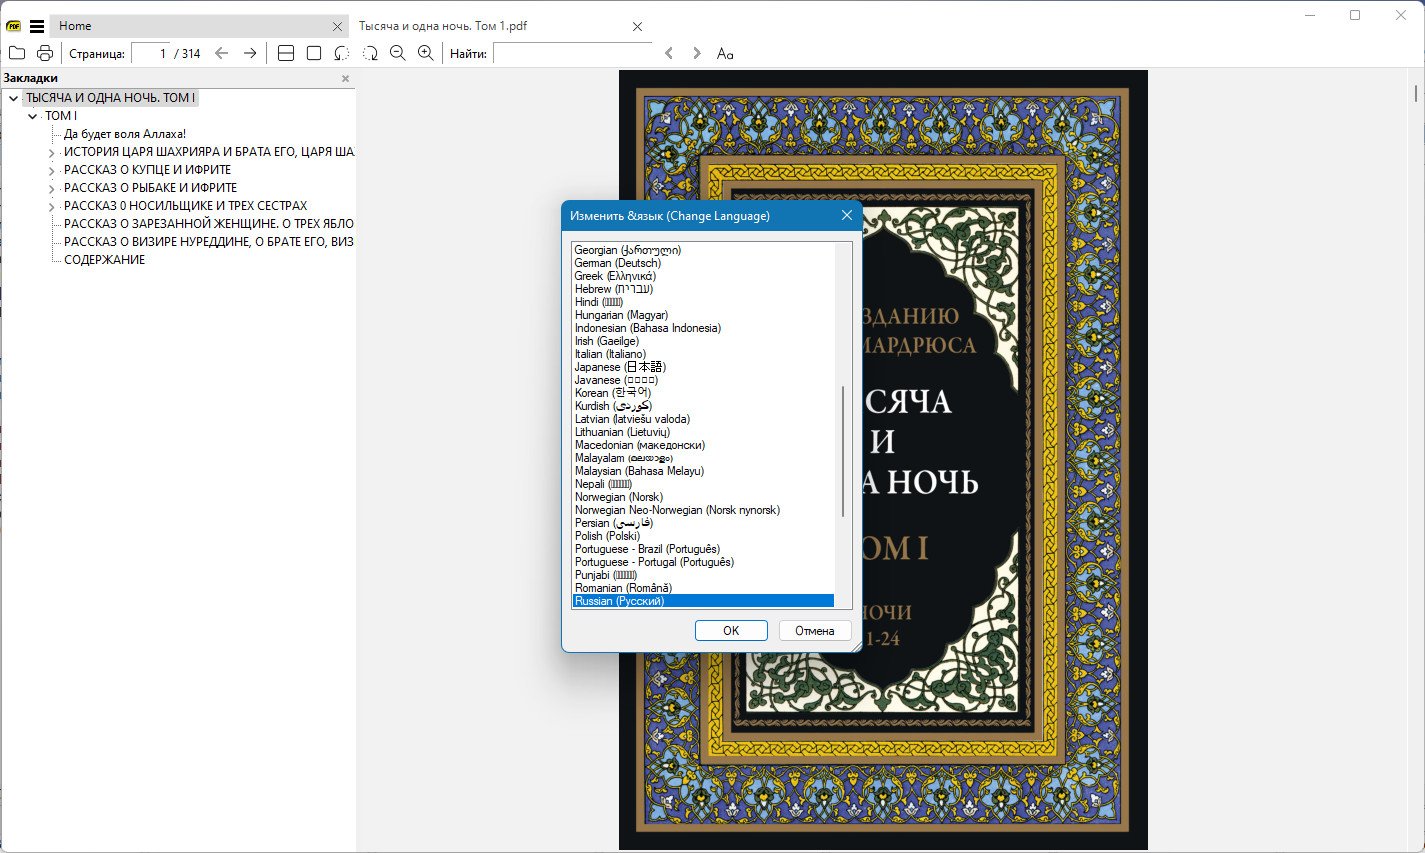Click the Отмена cancel button
Image resolution: width=1425 pixels, height=853 pixels.
click(814, 630)
